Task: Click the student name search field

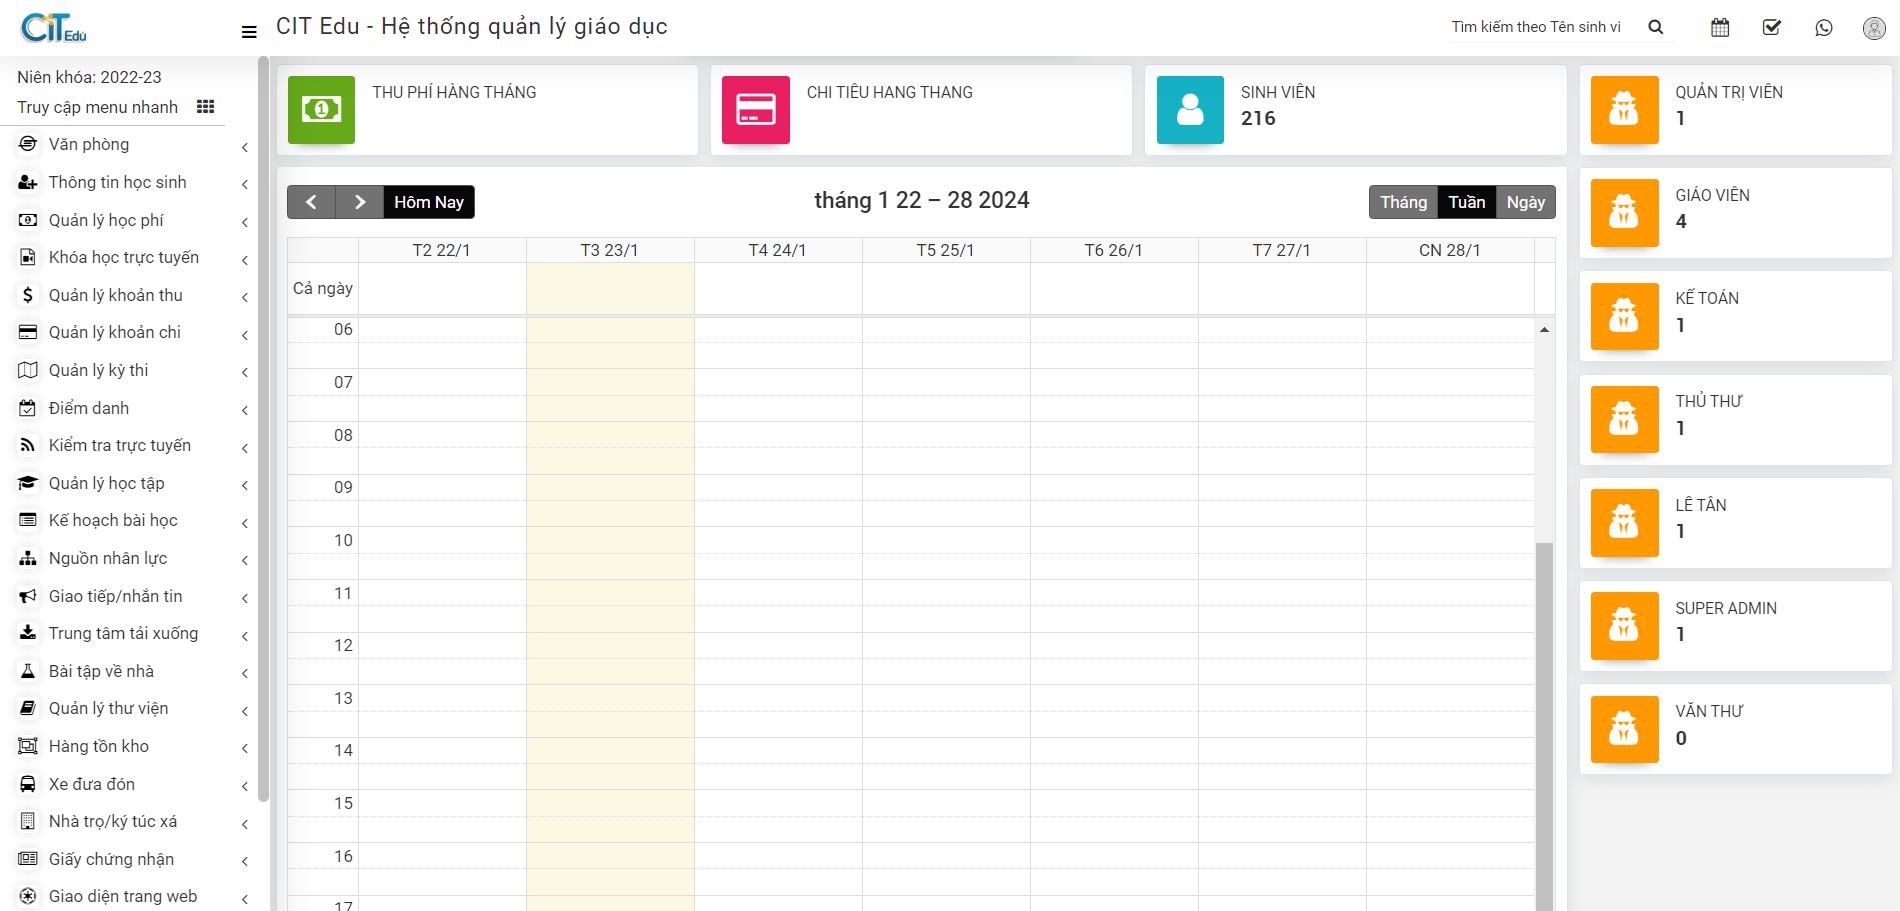Action: (x=1538, y=27)
